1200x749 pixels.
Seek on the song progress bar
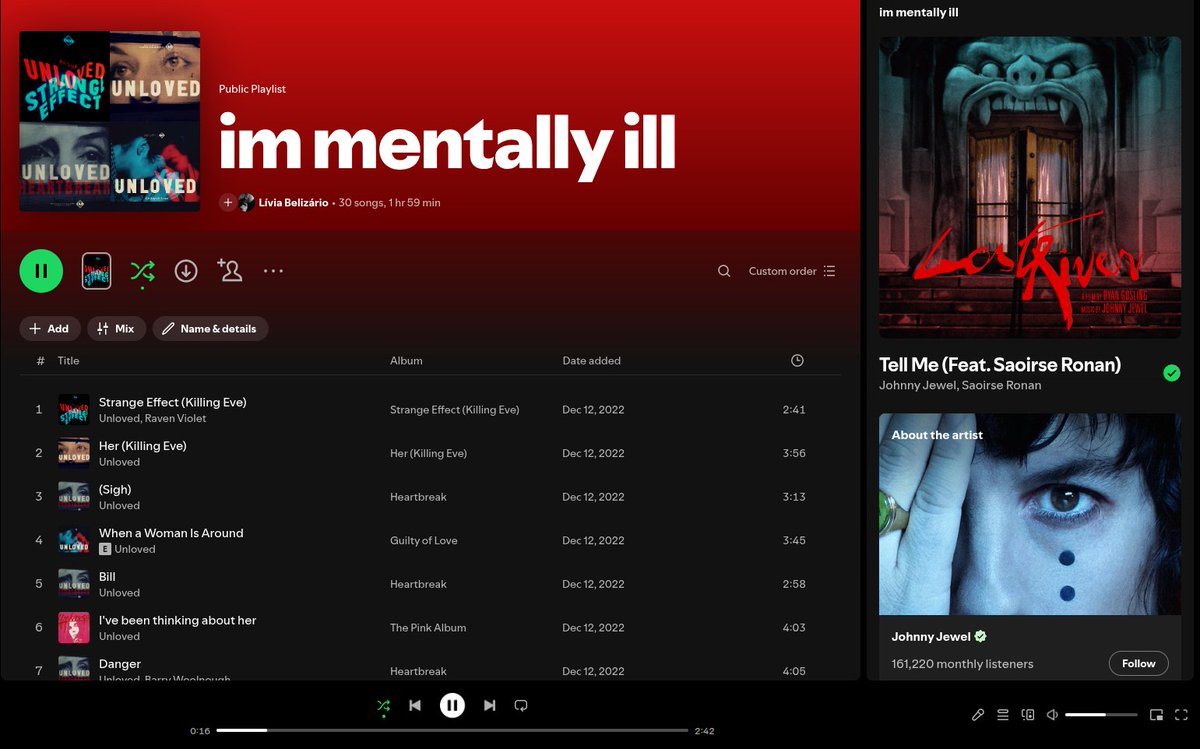452,731
